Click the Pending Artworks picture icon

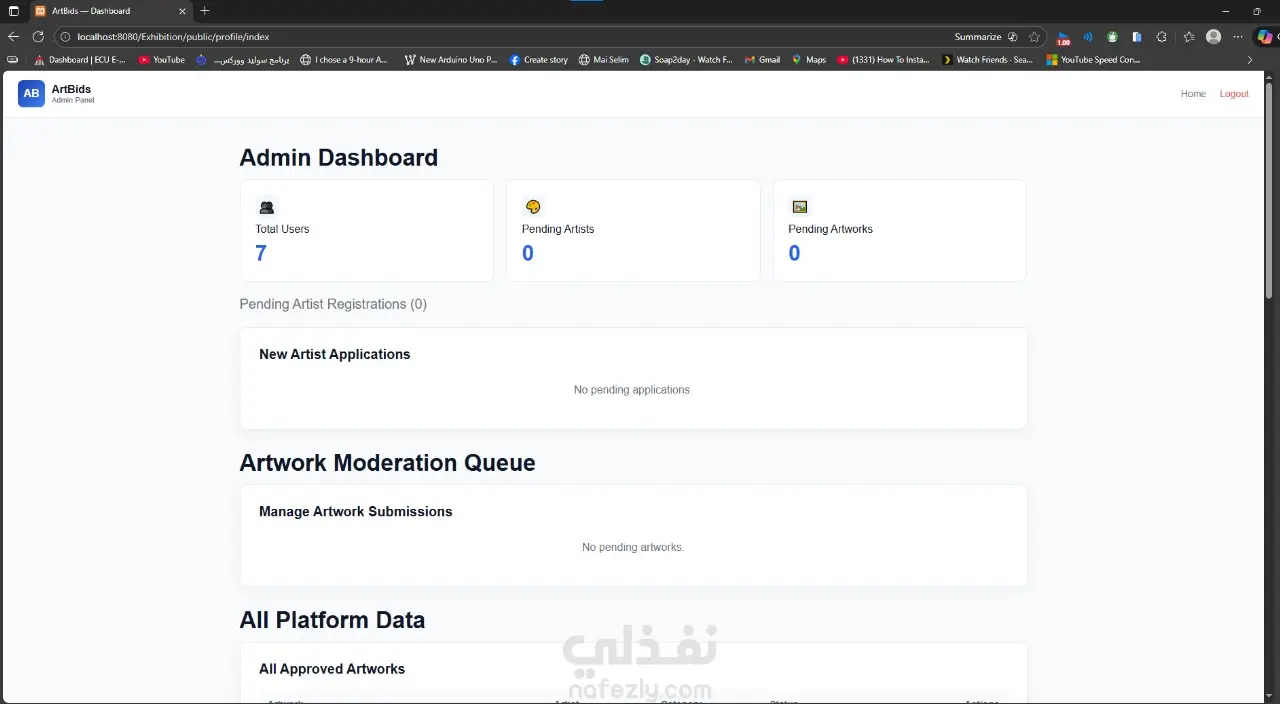coord(799,207)
